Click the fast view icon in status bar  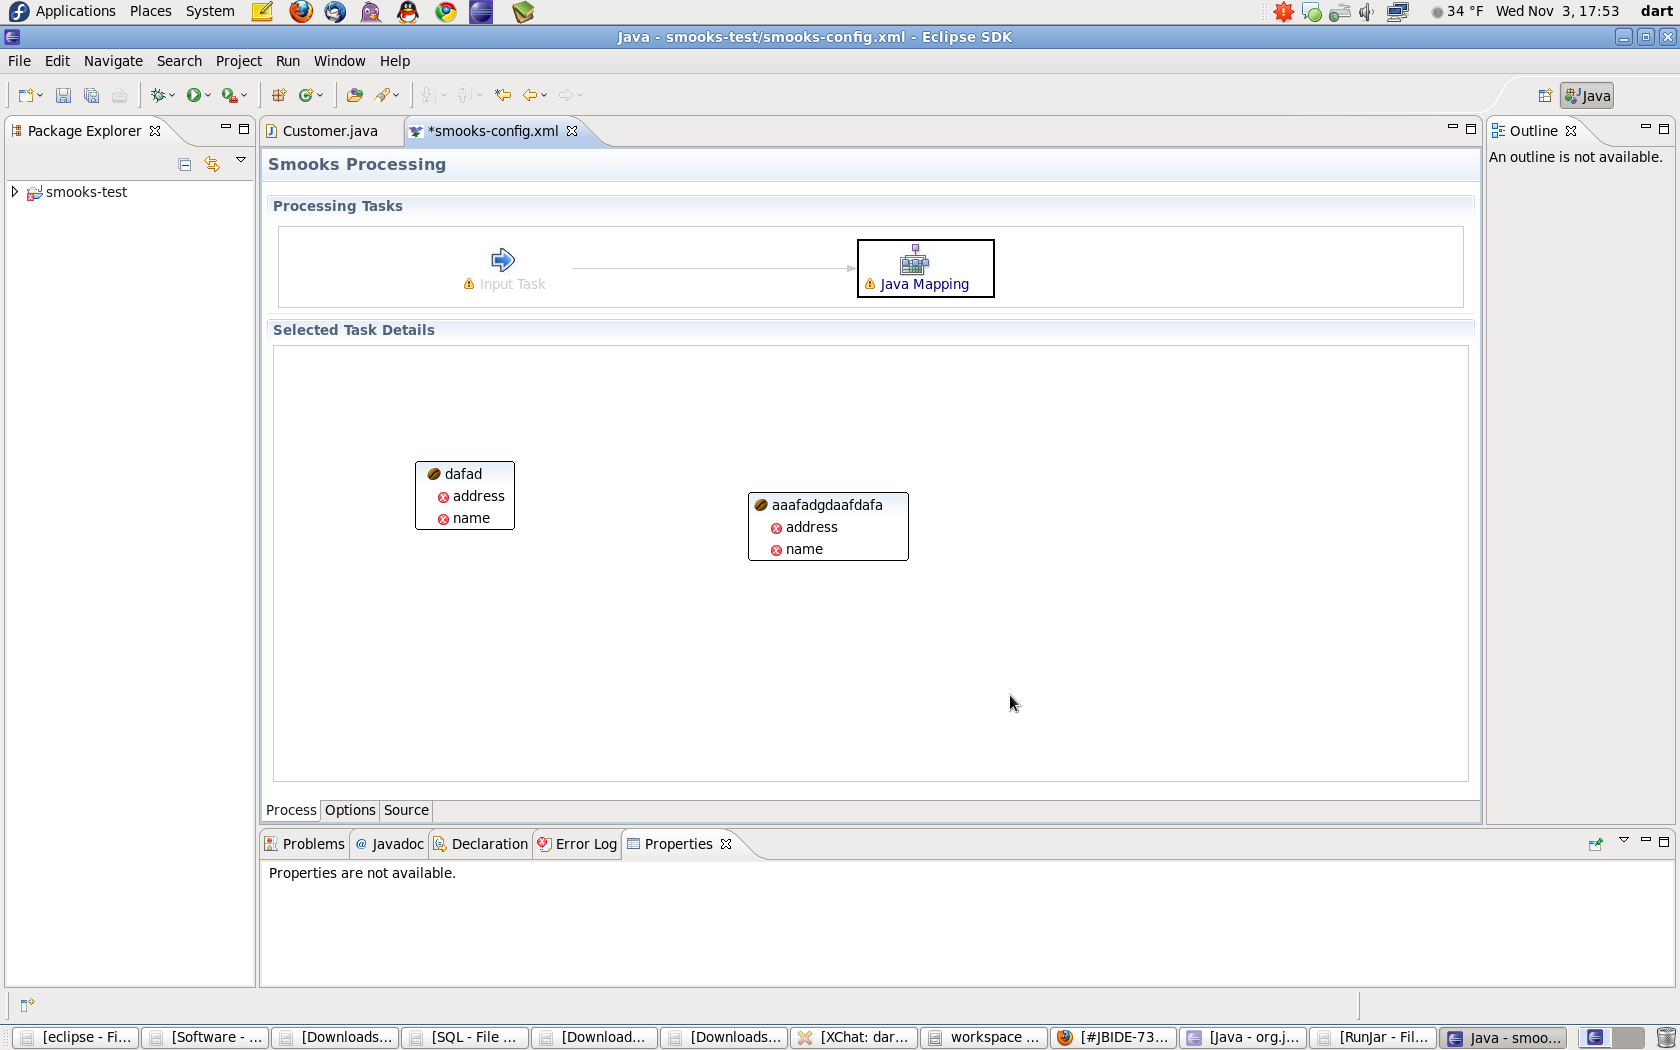click(27, 1005)
